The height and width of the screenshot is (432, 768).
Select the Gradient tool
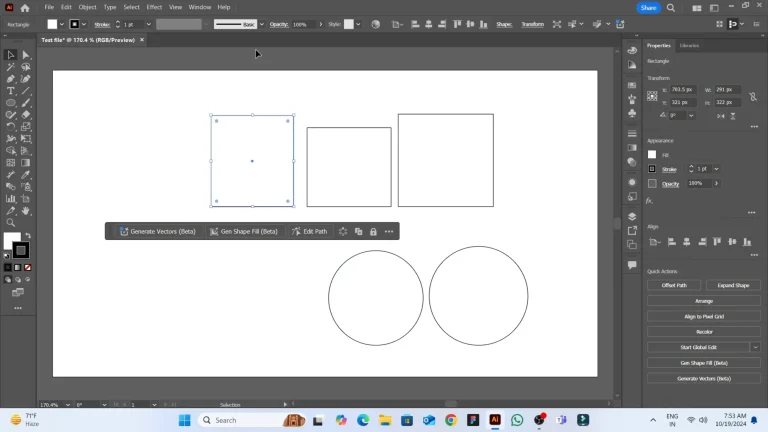click(26, 163)
